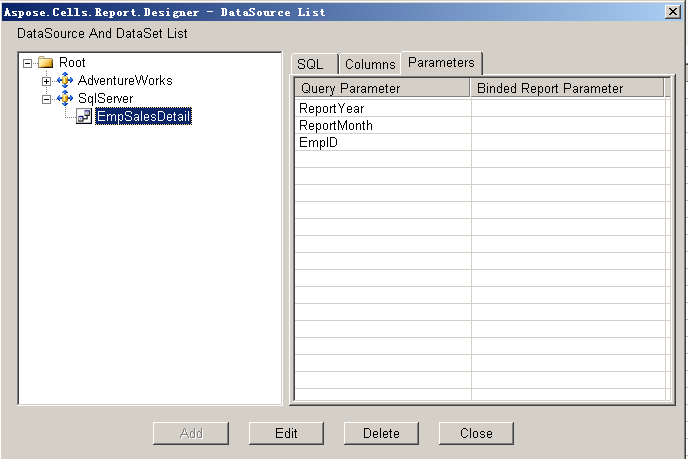Click the Close button at bottom
The height and width of the screenshot is (459, 688).
pyautogui.click(x=476, y=434)
